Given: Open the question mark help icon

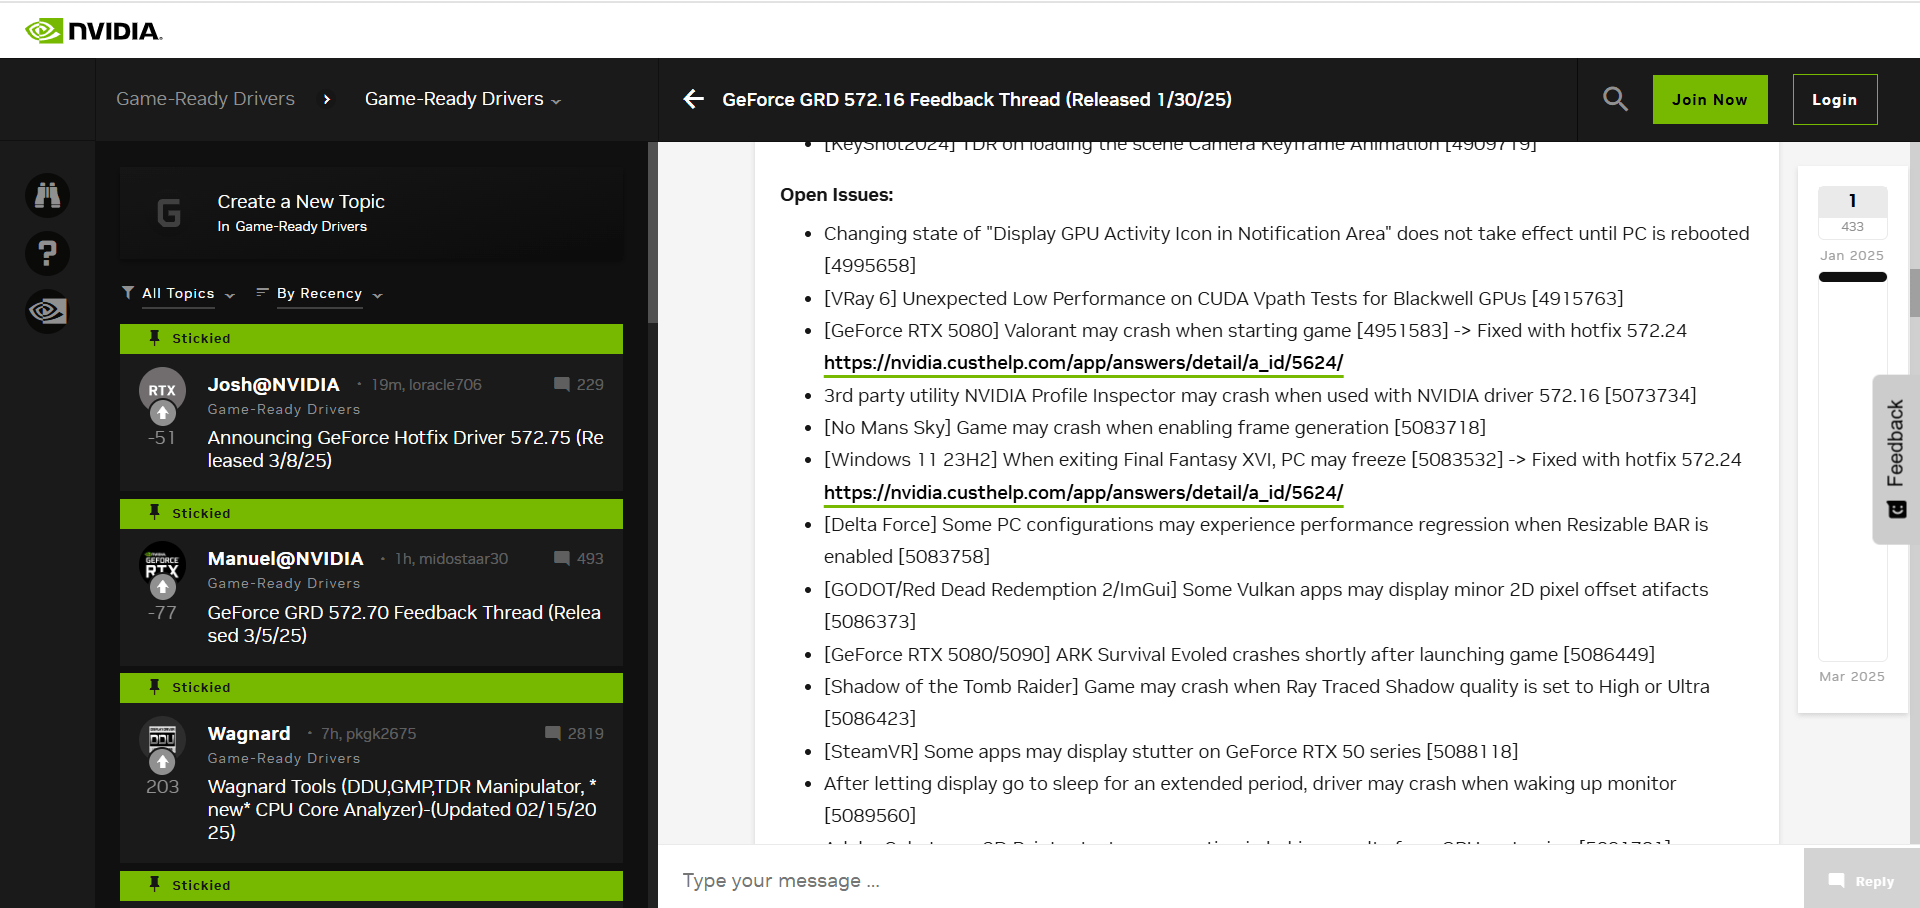Looking at the screenshot, I should click(47, 253).
